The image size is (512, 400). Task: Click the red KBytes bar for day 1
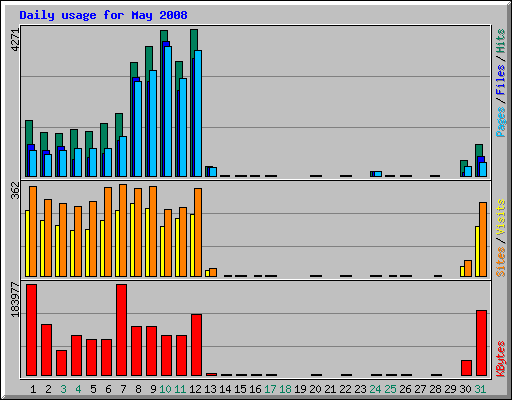tap(31, 330)
